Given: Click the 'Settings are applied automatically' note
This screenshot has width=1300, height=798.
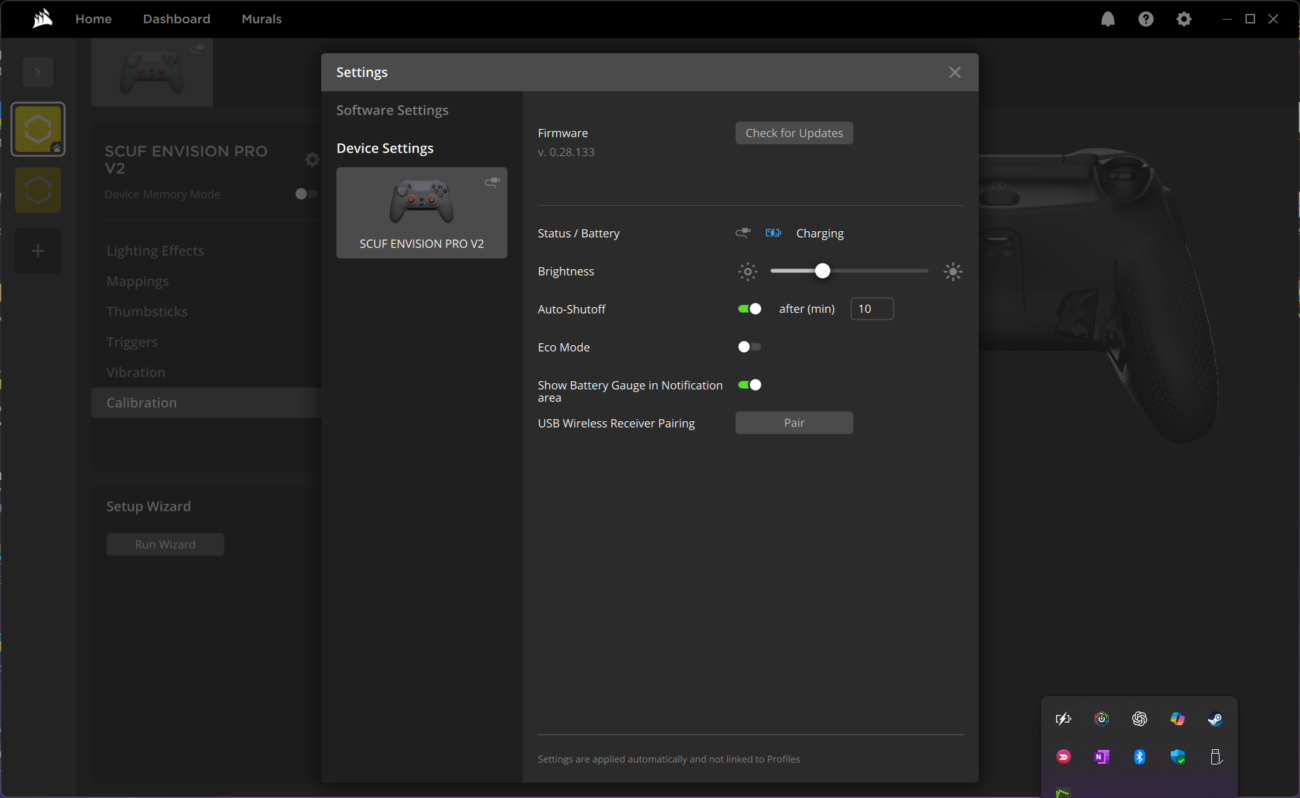Looking at the screenshot, I should tap(669, 759).
